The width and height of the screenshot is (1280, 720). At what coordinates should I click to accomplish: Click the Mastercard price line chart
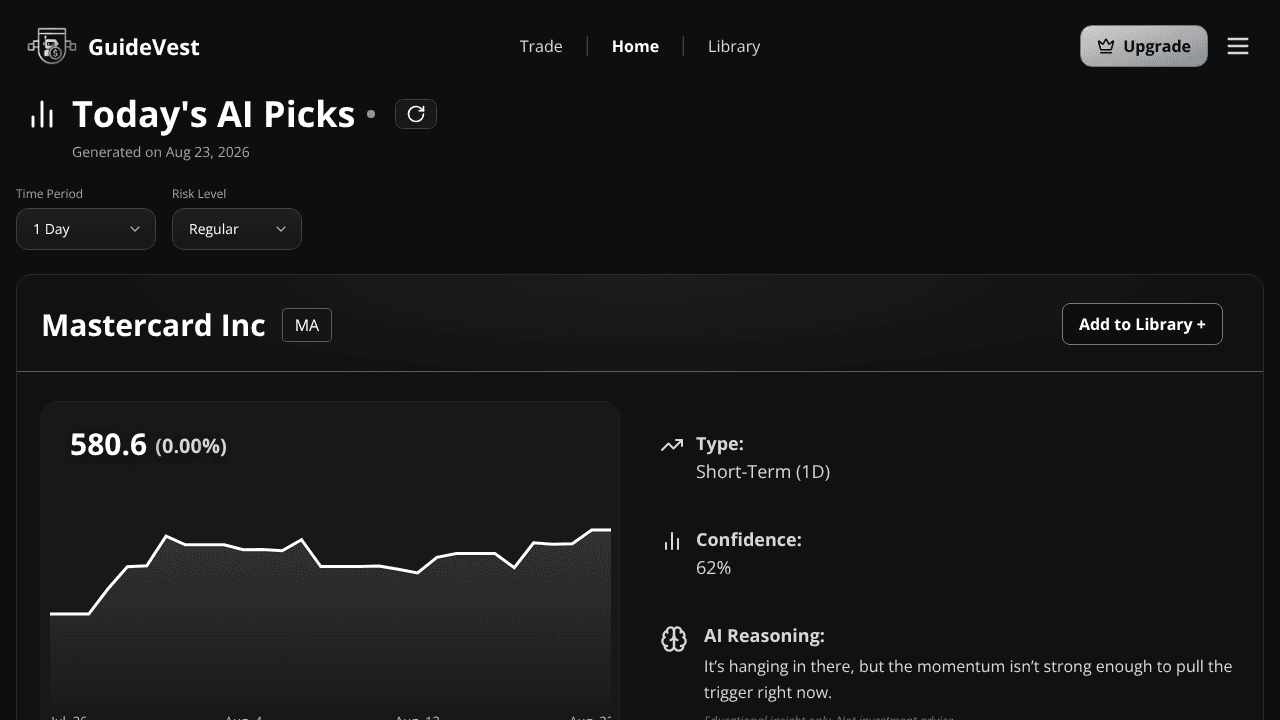pyautogui.click(x=330, y=616)
